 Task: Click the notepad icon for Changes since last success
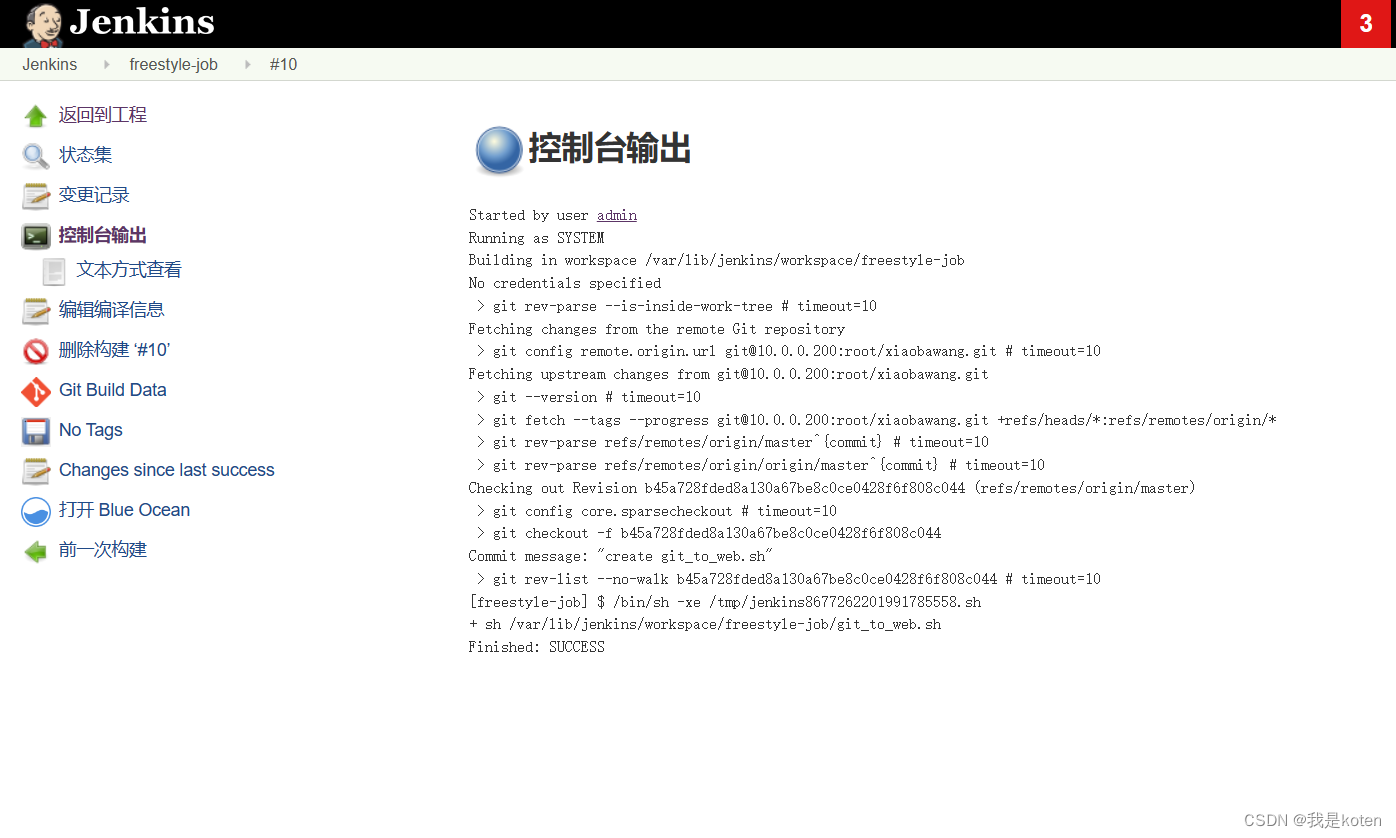[36, 471]
